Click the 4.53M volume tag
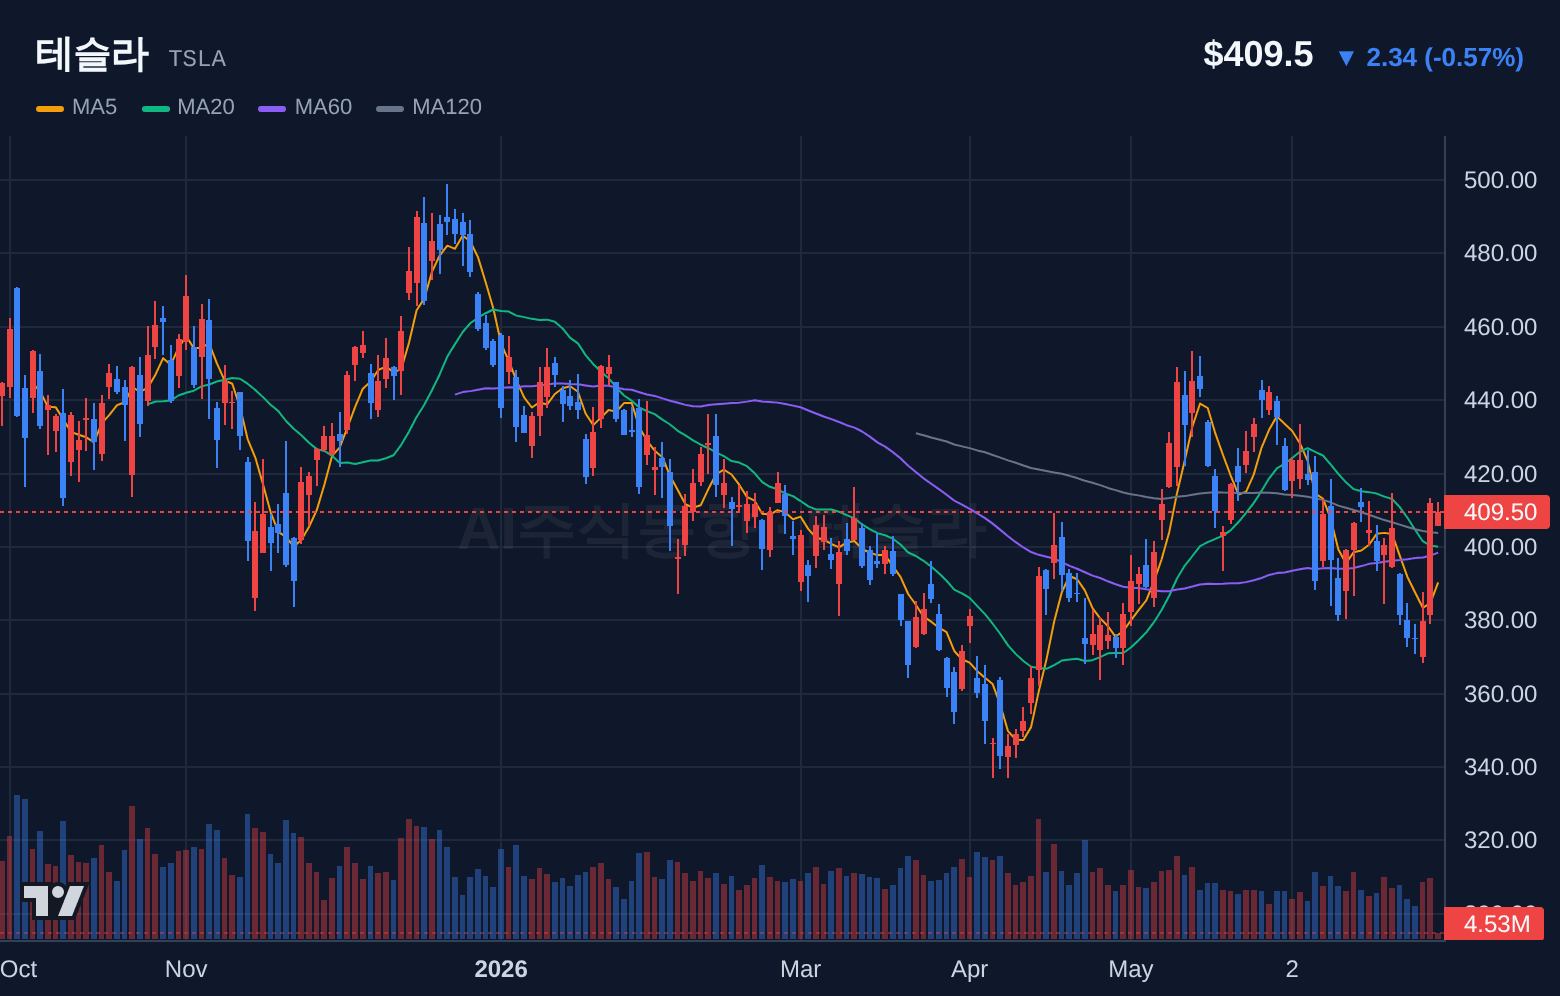This screenshot has height=996, width=1560. point(1496,924)
